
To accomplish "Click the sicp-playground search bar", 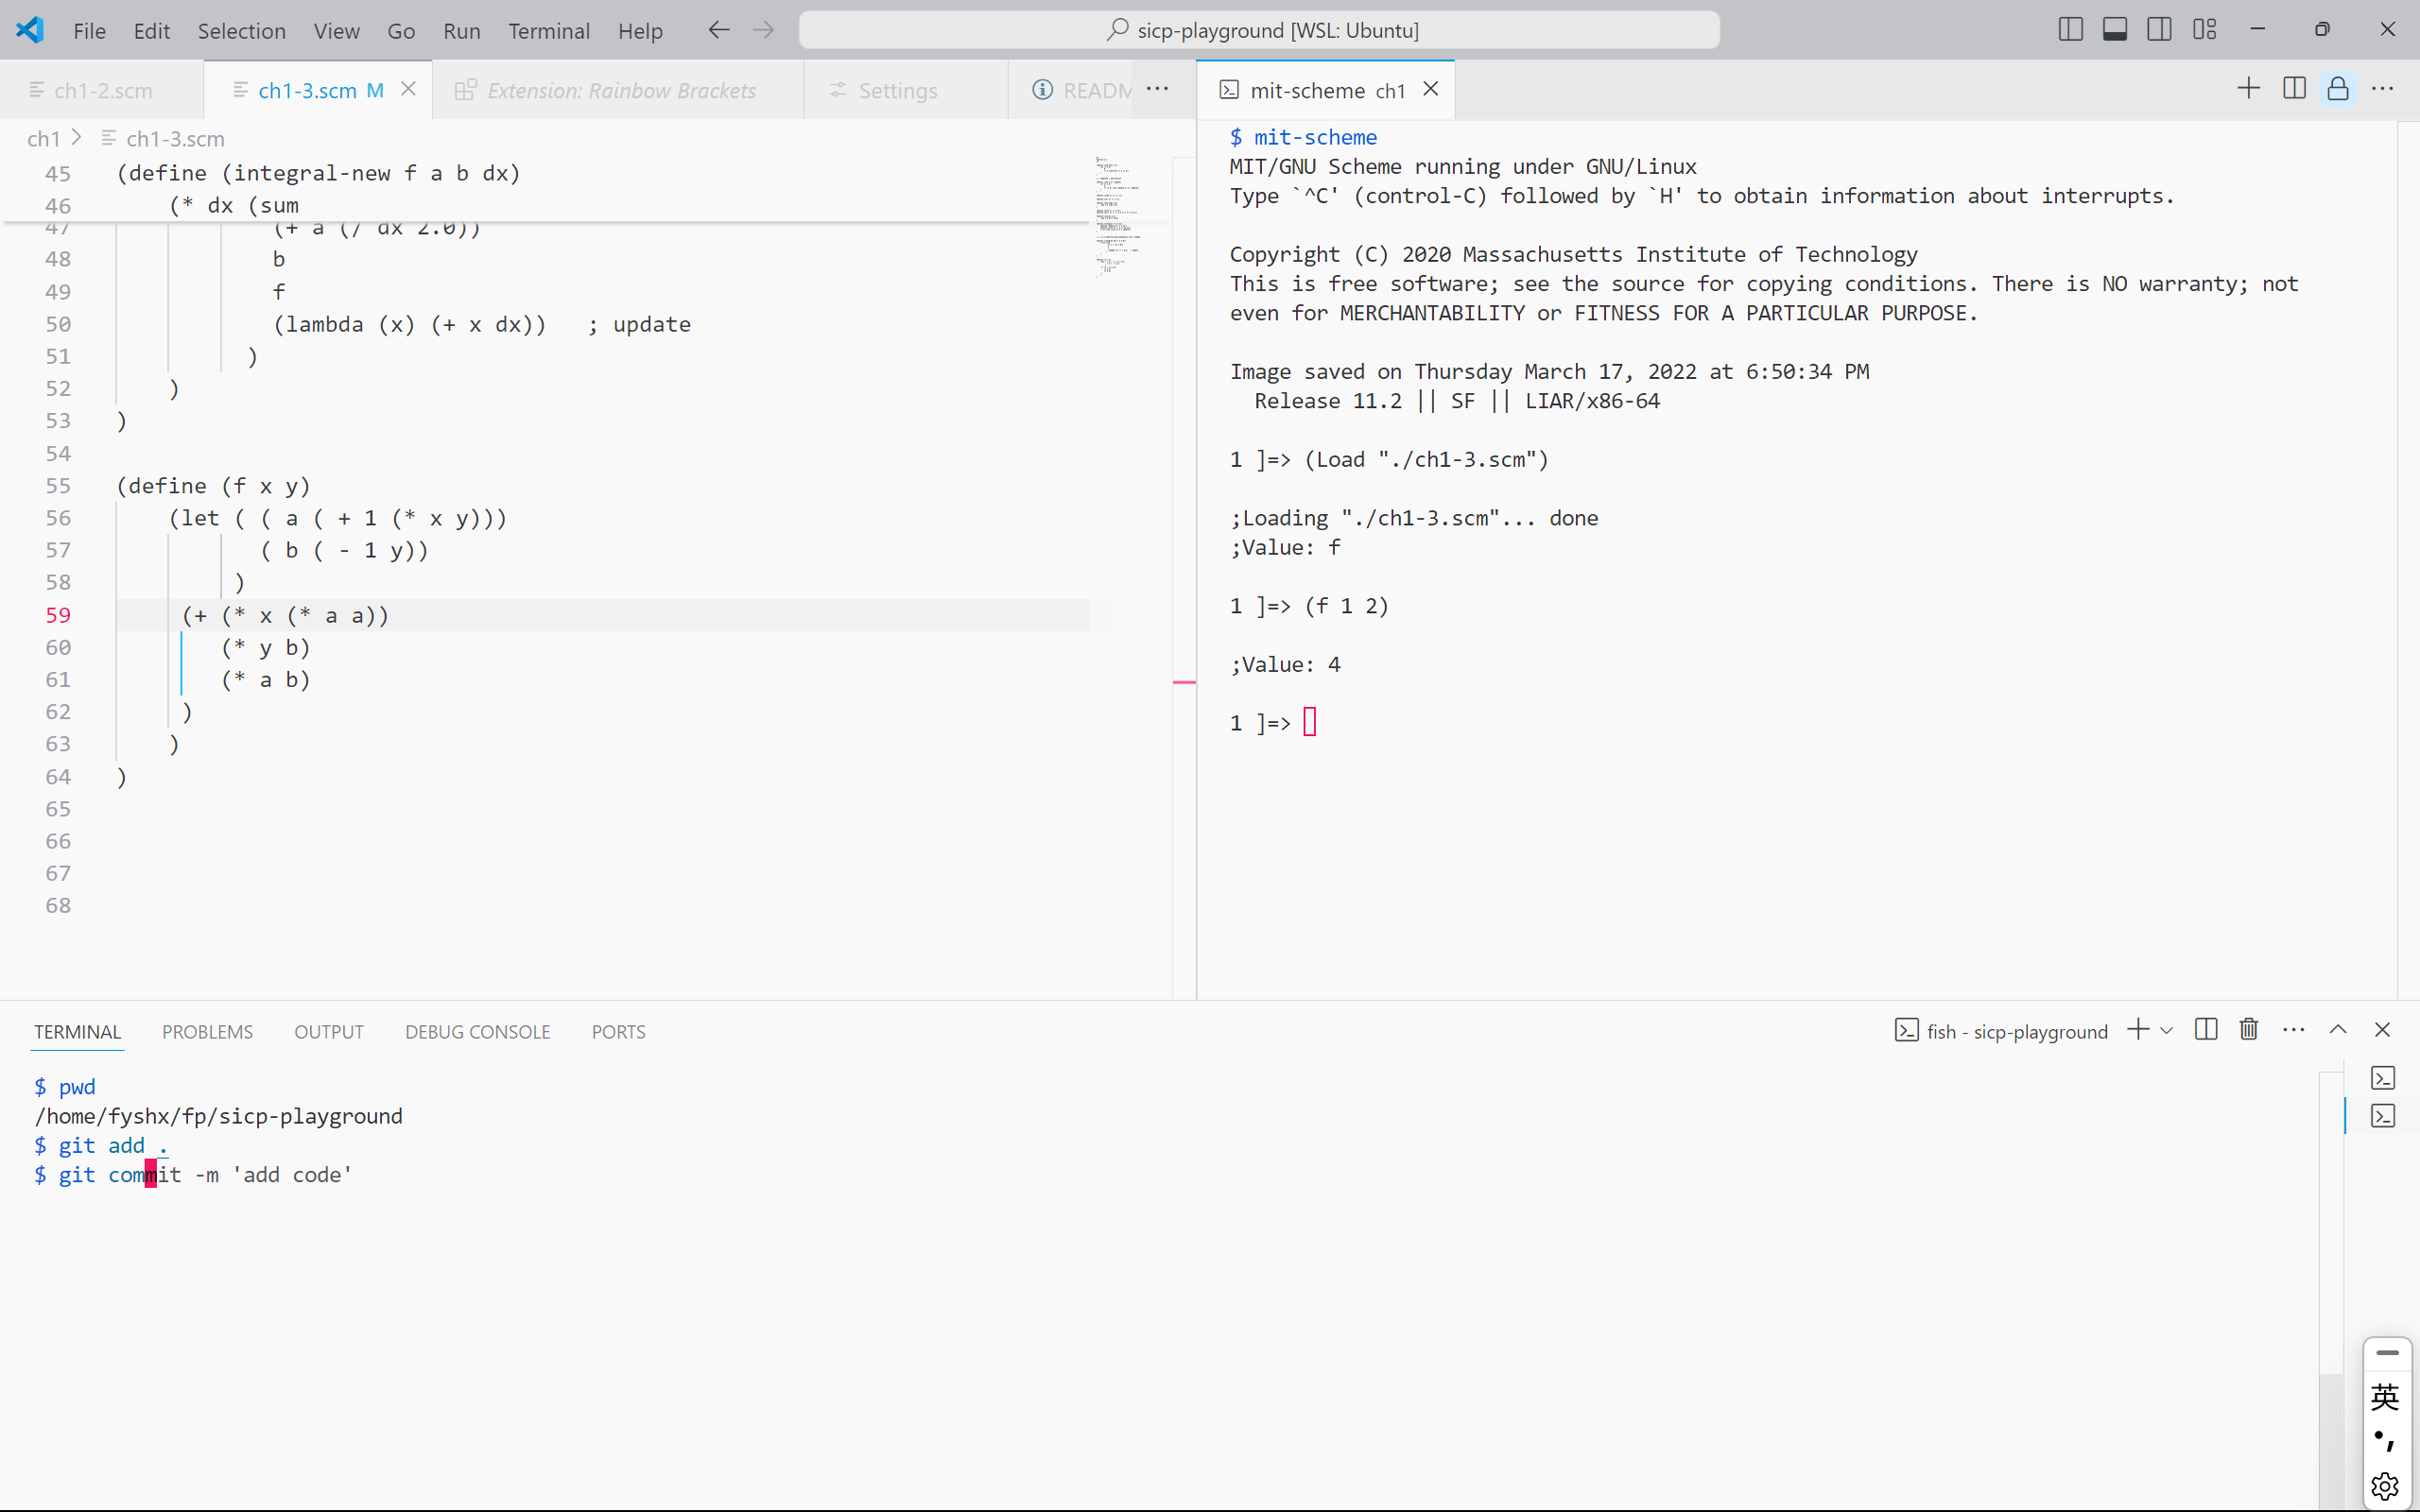I will point(1259,29).
